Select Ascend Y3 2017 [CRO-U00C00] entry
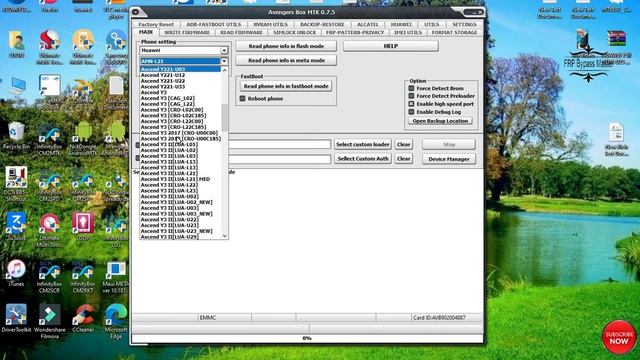Viewport: 640px width, 360px height. (180, 133)
